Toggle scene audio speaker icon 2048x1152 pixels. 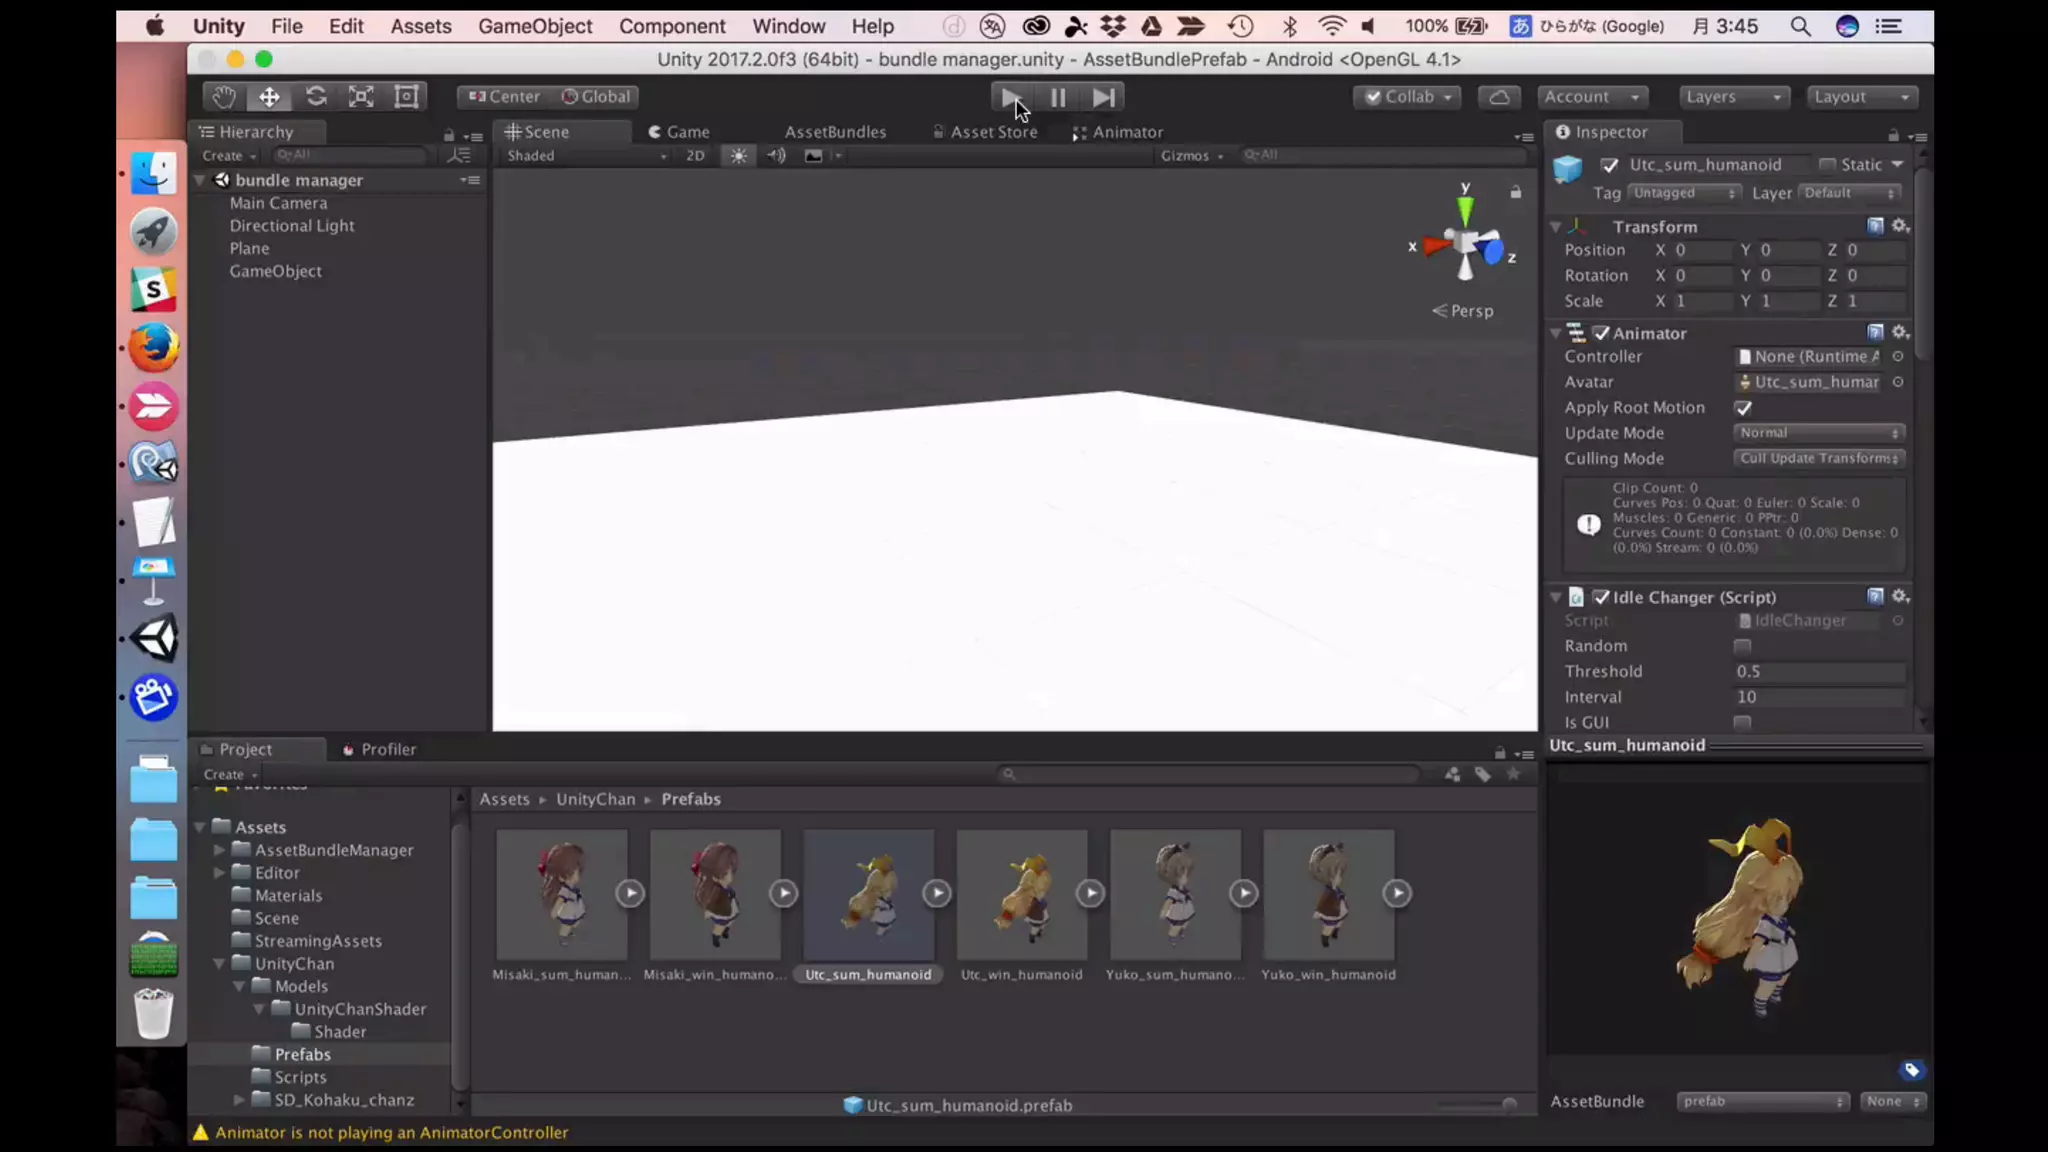776,156
